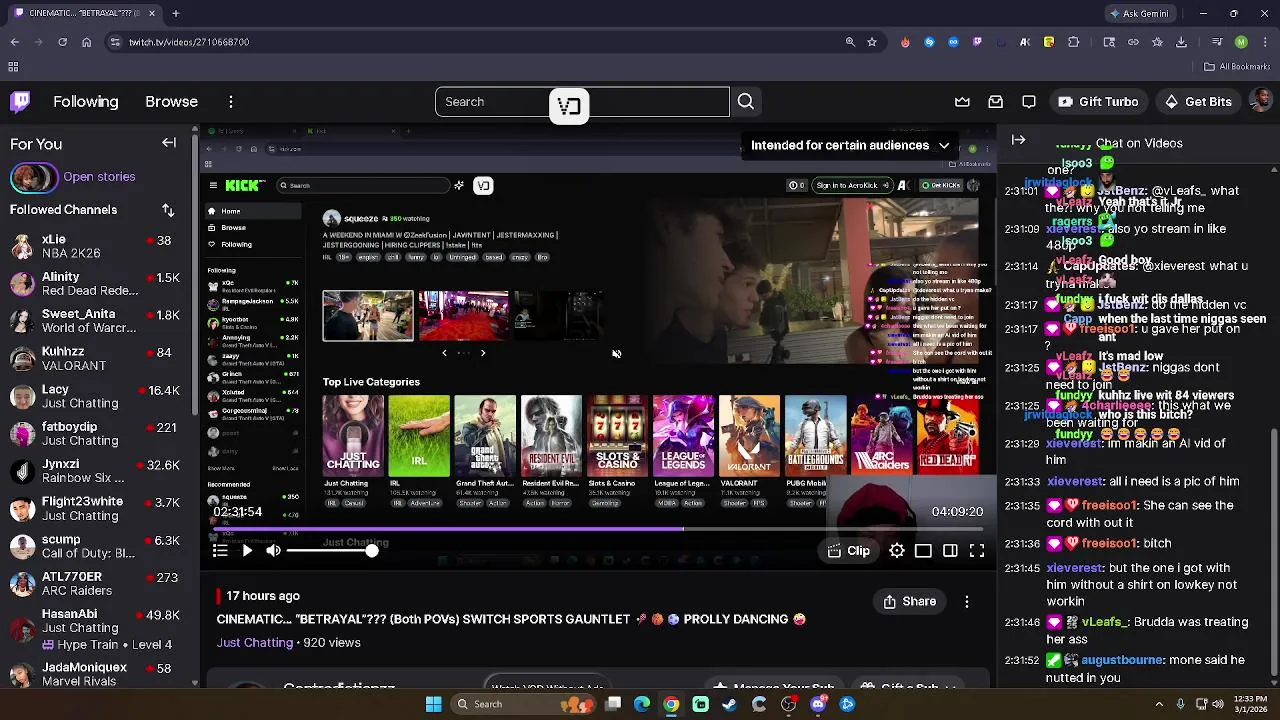Open the video player settings gear
Screen dimensions: 1280x720
click(x=897, y=551)
